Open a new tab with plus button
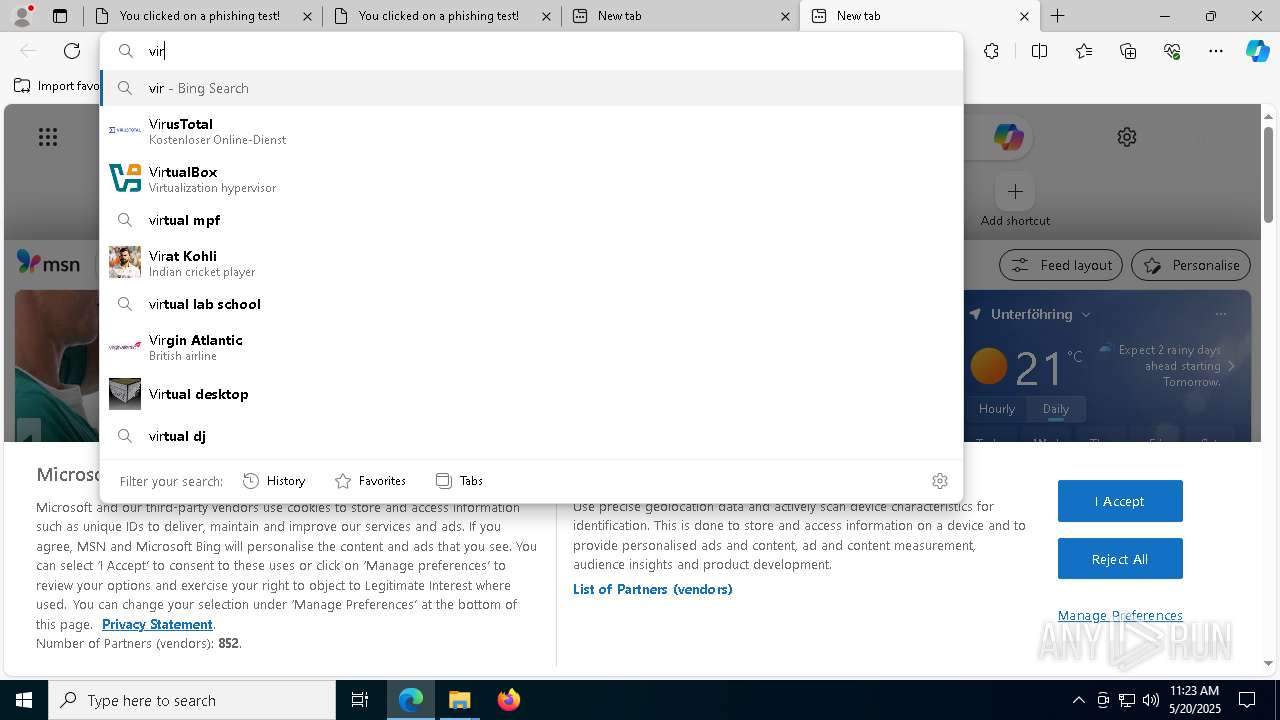 [1057, 16]
